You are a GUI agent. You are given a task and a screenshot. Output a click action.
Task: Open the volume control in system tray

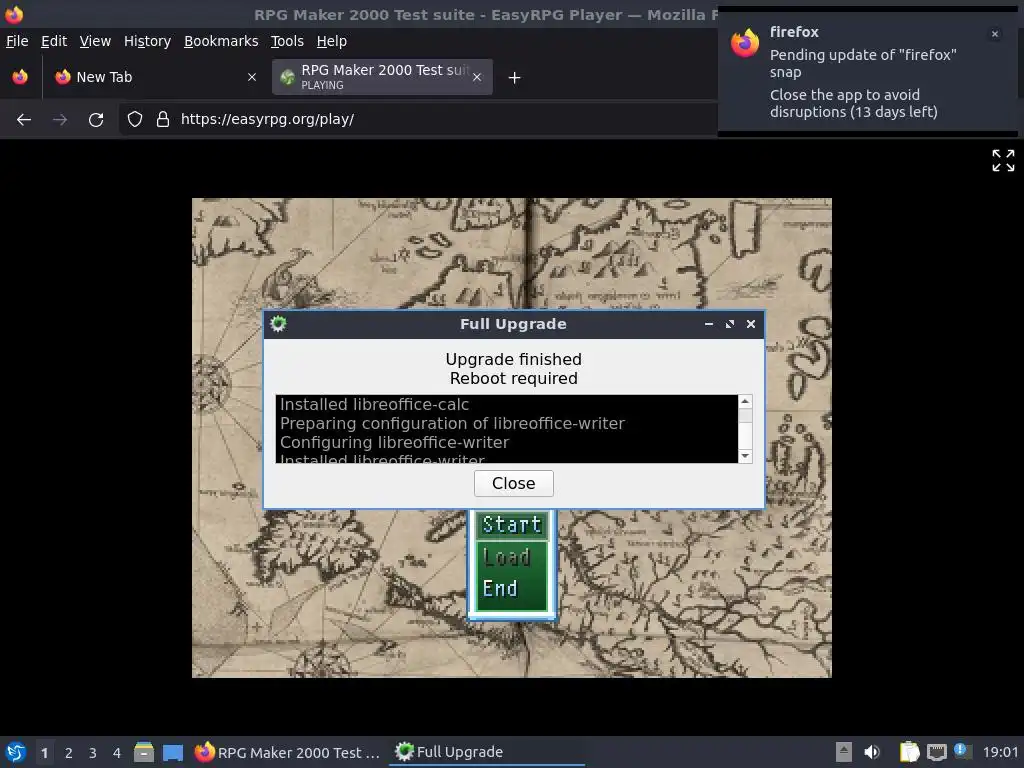[872, 752]
